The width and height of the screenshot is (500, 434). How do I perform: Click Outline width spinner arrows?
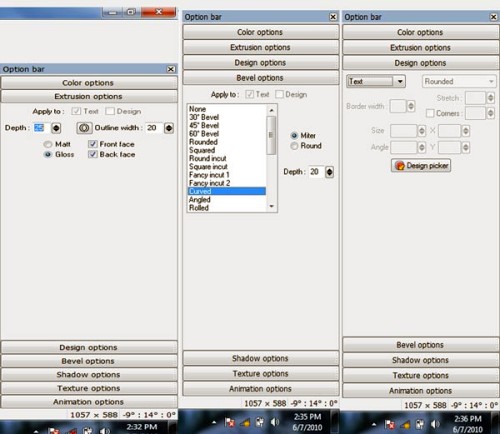[169, 128]
